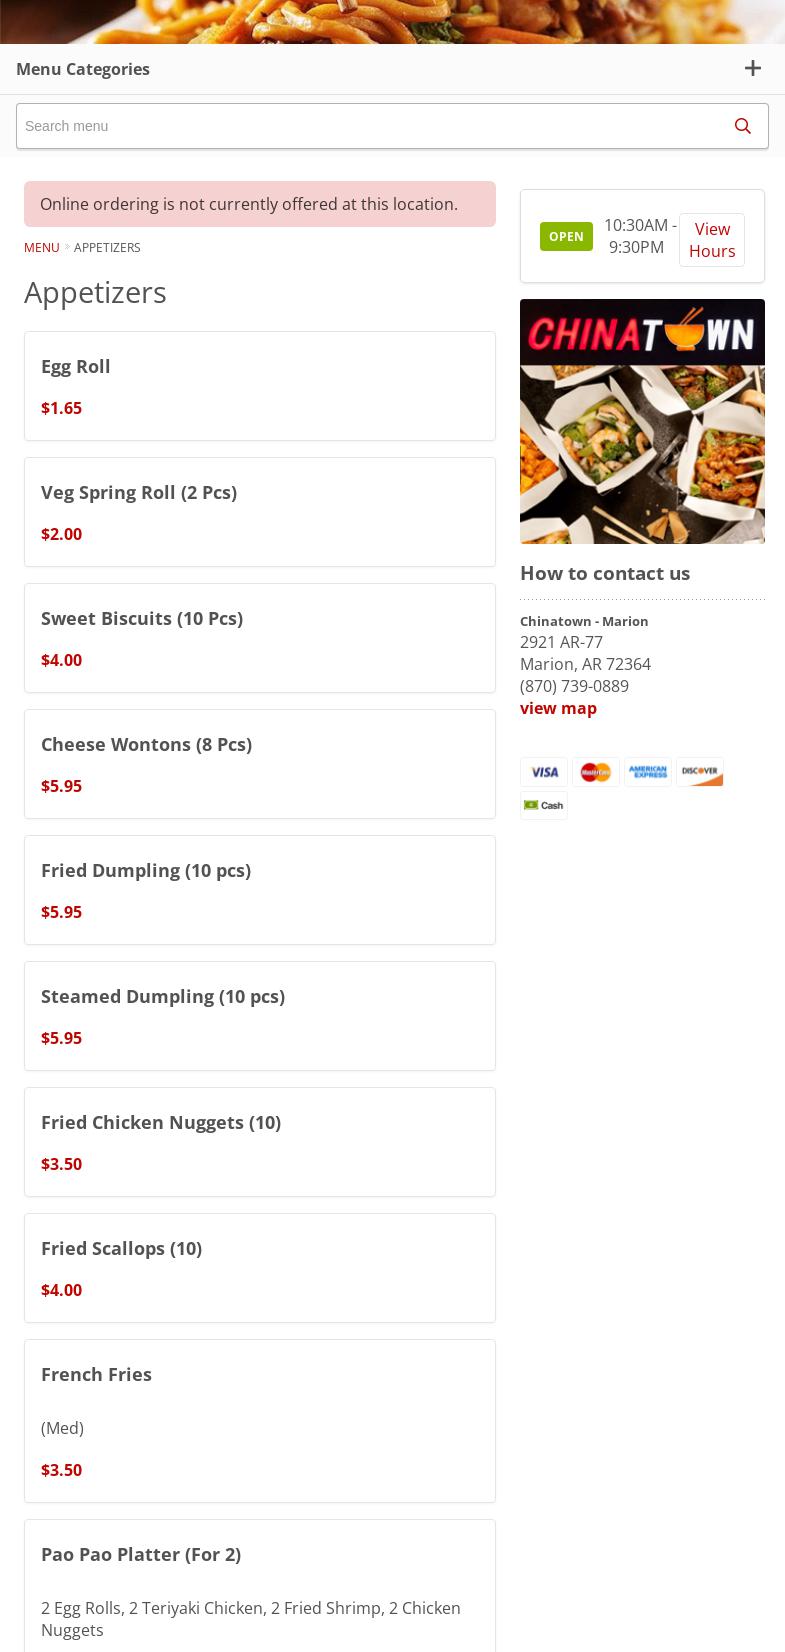This screenshot has height=1652, width=785.
Task: Click the American Express icon
Action: (648, 772)
